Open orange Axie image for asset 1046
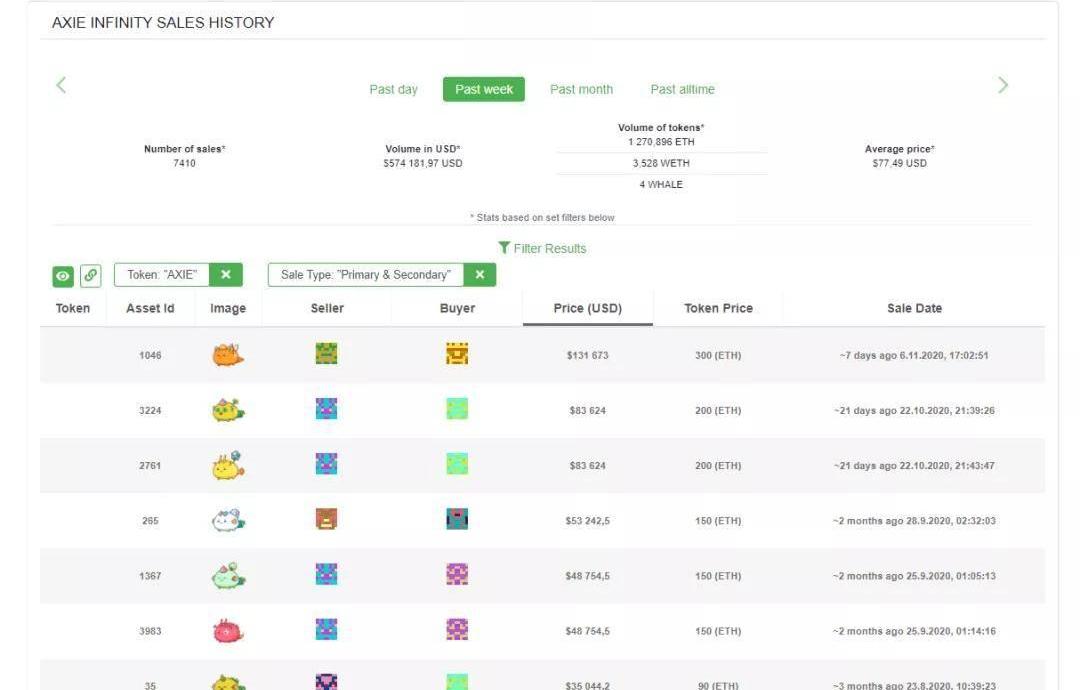 pos(228,355)
